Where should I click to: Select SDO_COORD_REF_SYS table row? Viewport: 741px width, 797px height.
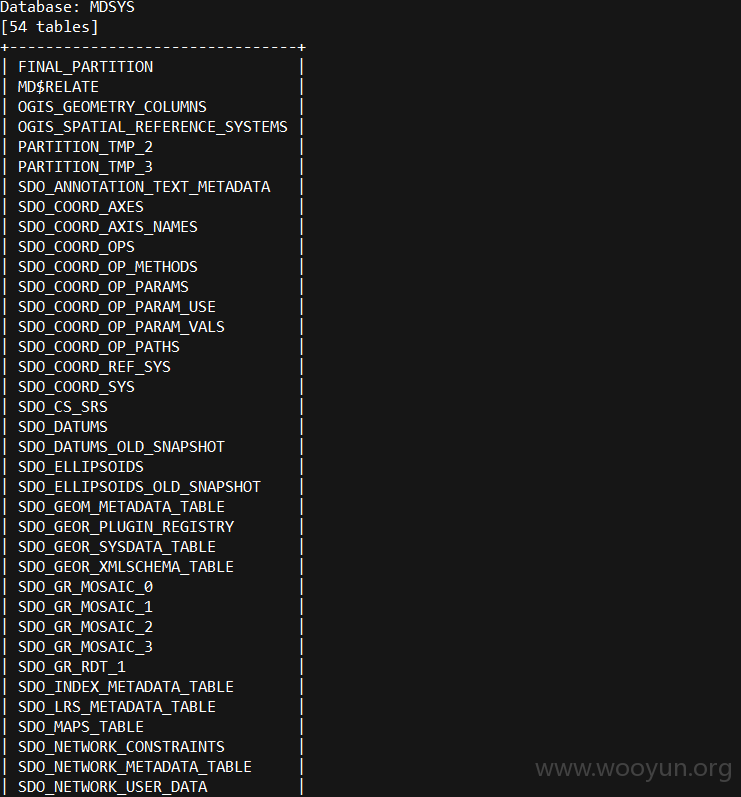95,367
